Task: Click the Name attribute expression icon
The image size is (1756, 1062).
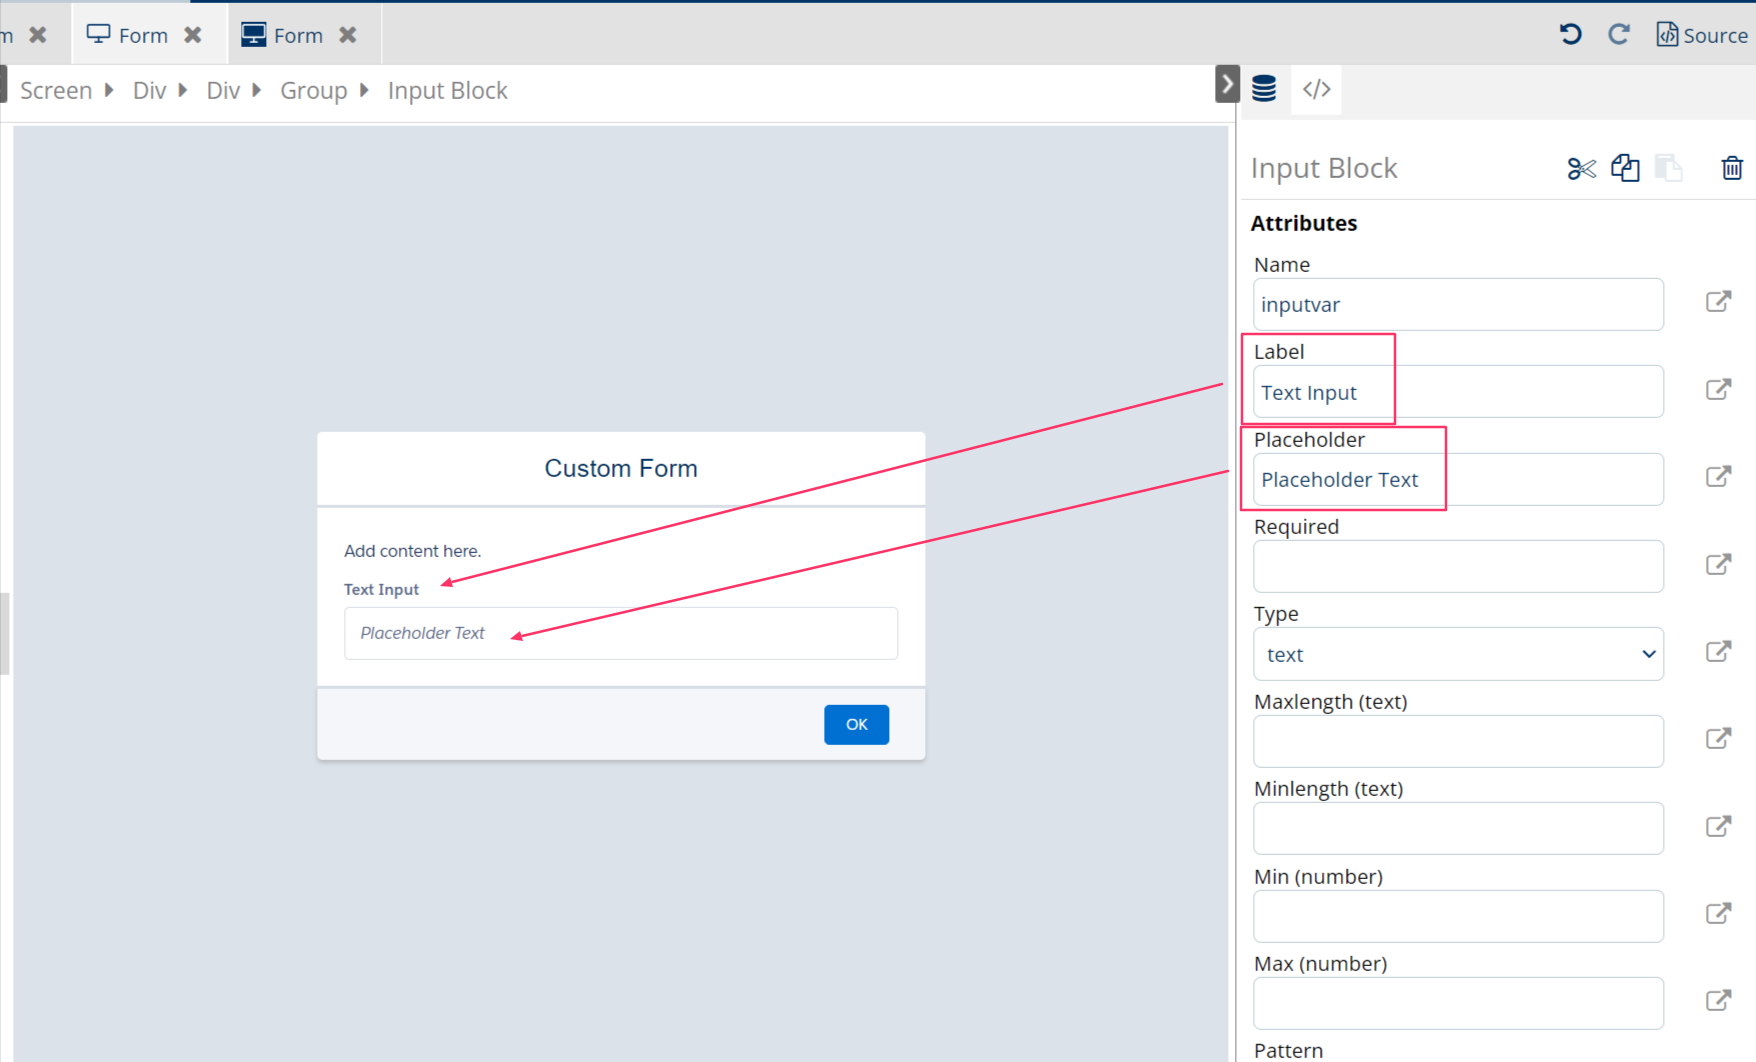Action: 1718,302
